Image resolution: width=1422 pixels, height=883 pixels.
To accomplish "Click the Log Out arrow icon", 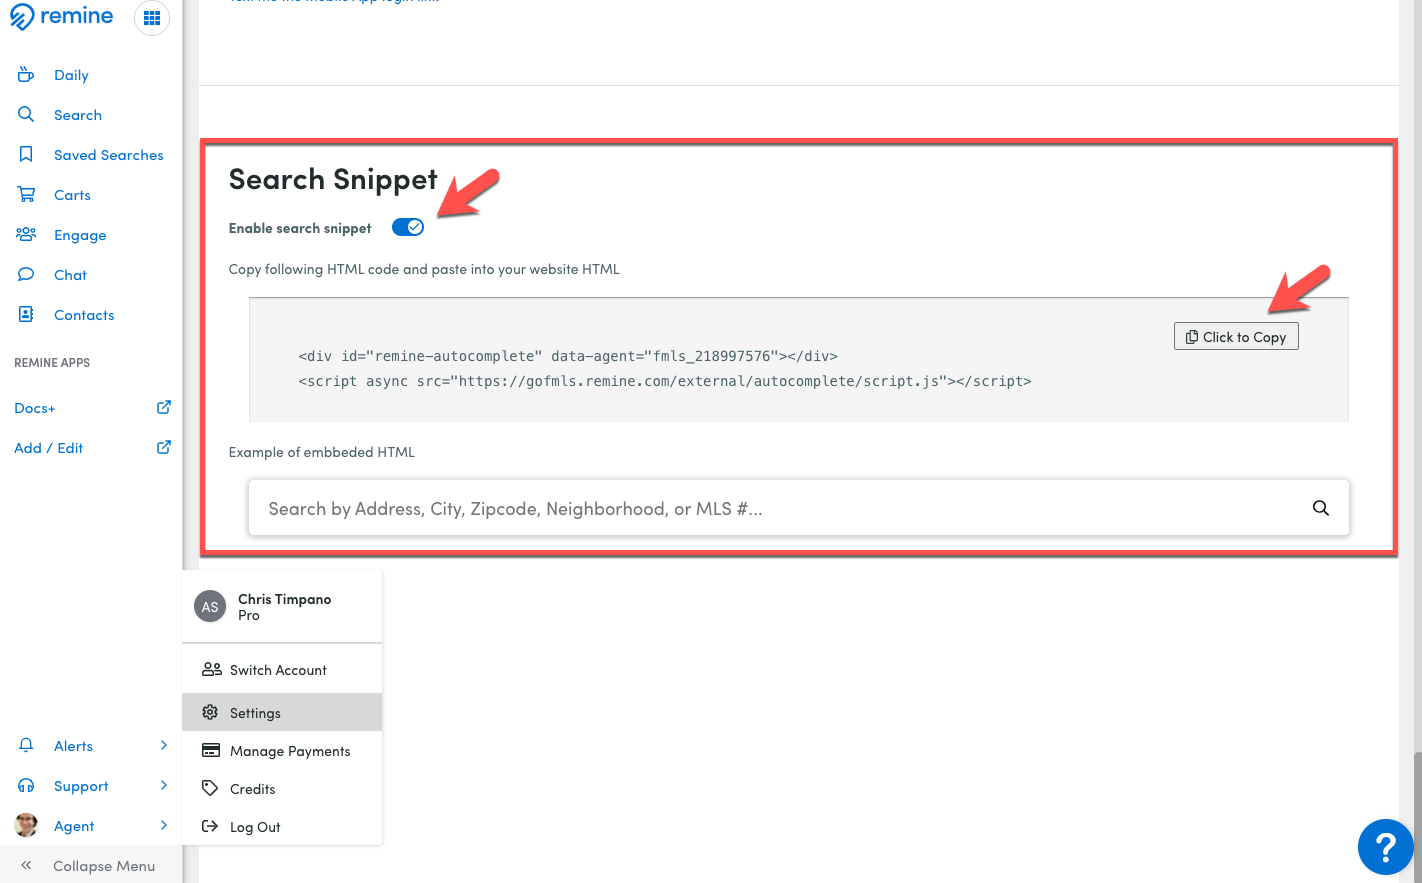I will [x=210, y=826].
